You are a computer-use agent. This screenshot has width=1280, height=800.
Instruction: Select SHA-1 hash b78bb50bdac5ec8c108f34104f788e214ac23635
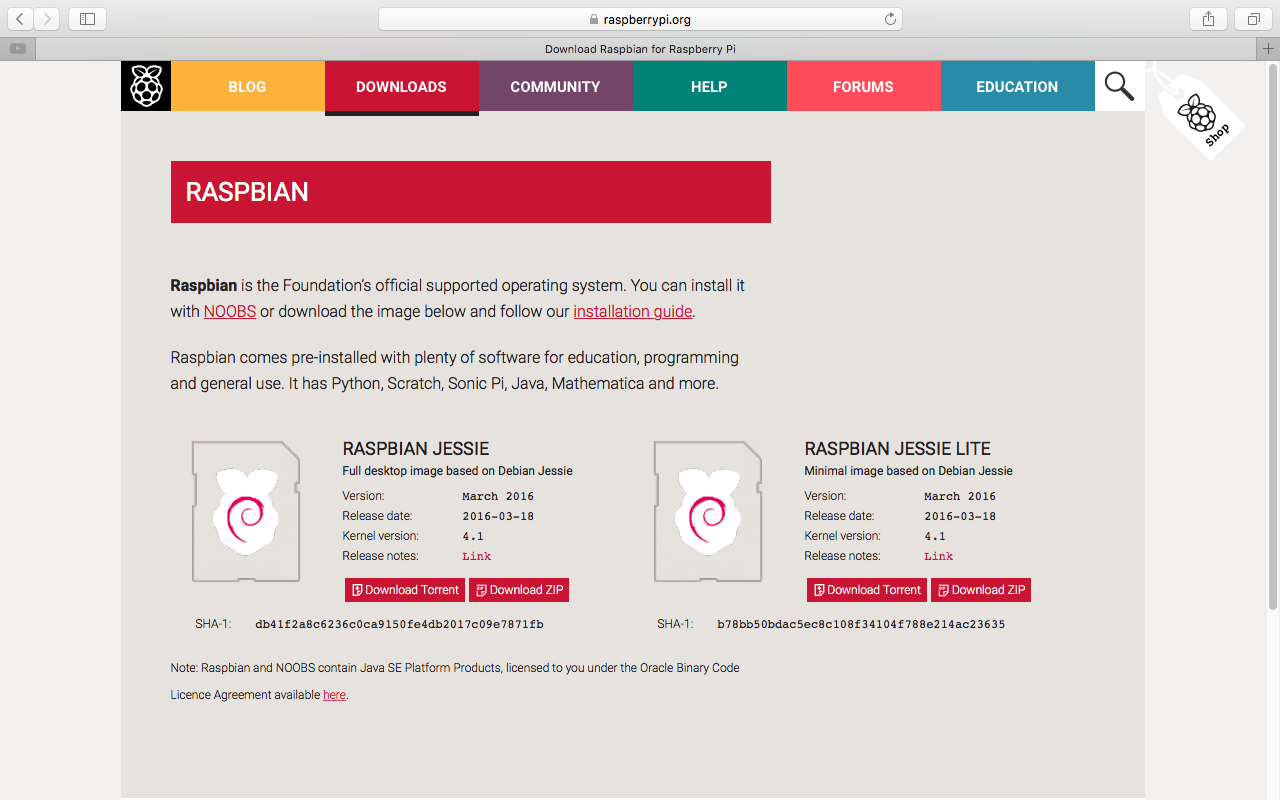tap(861, 624)
